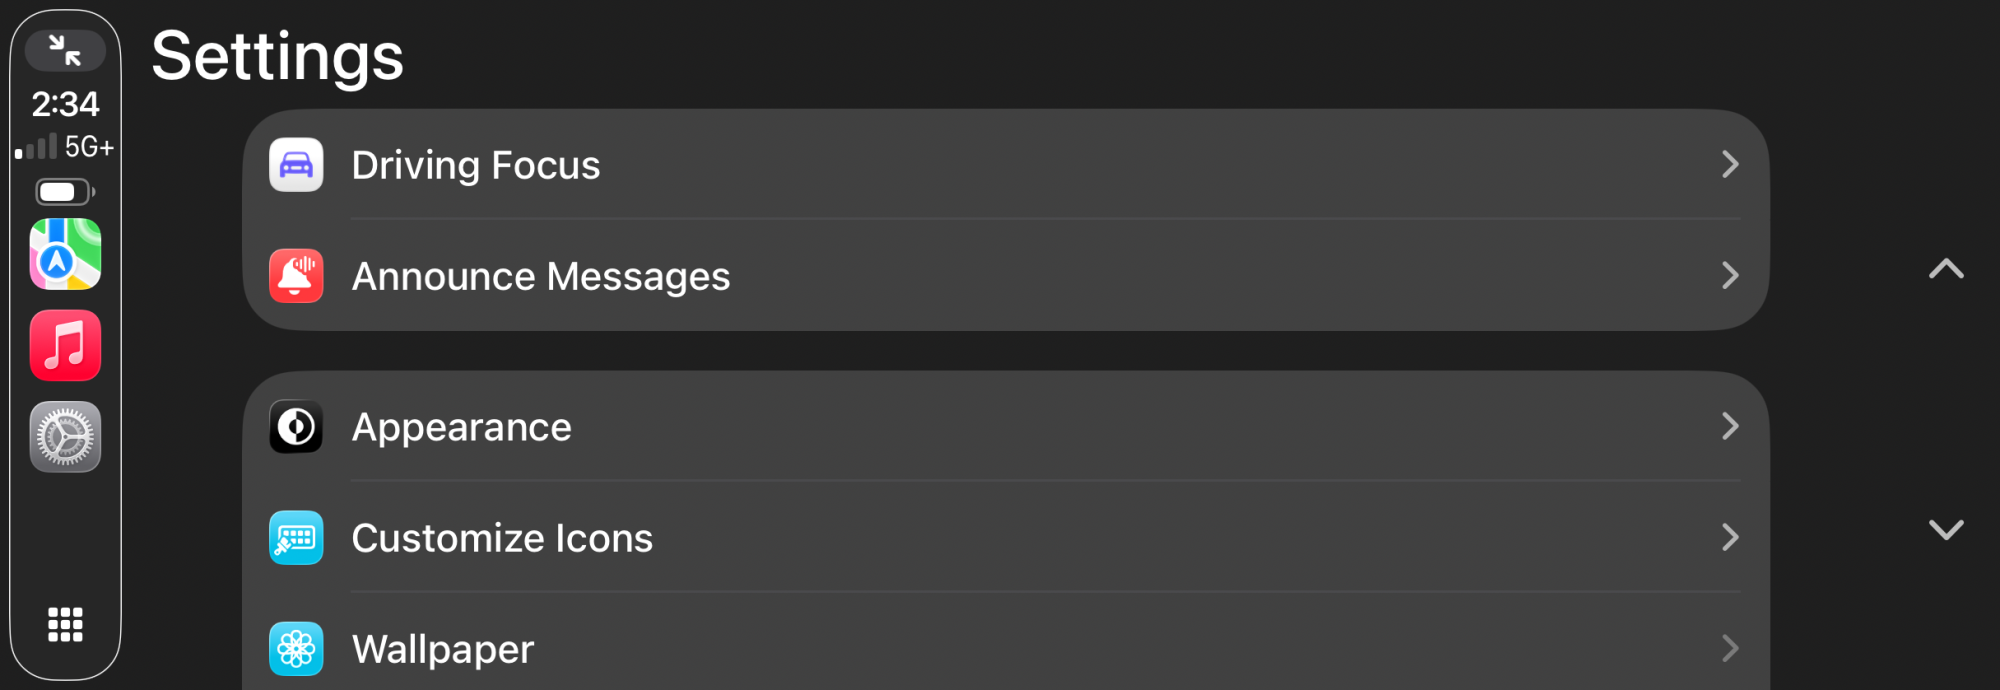Image resolution: width=2000 pixels, height=690 pixels.
Task: Open the Appearance label
Action: click(x=461, y=427)
